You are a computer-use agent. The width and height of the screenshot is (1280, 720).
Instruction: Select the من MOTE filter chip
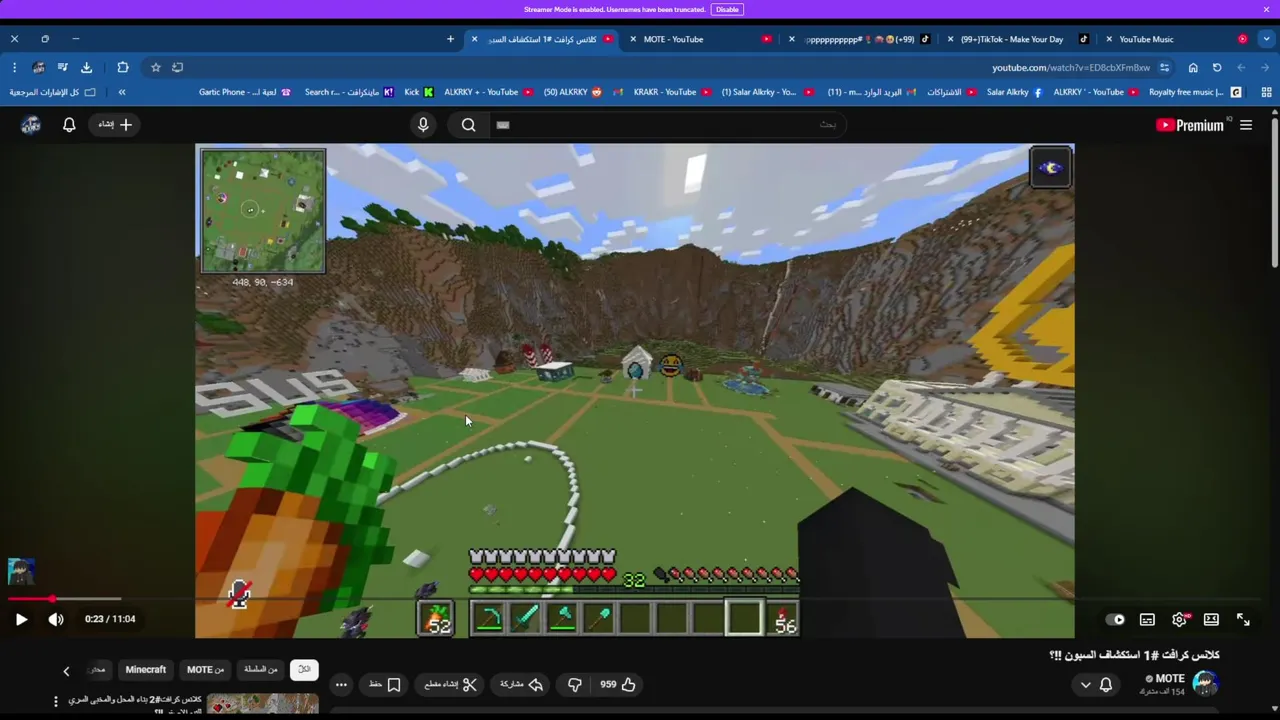click(x=206, y=670)
